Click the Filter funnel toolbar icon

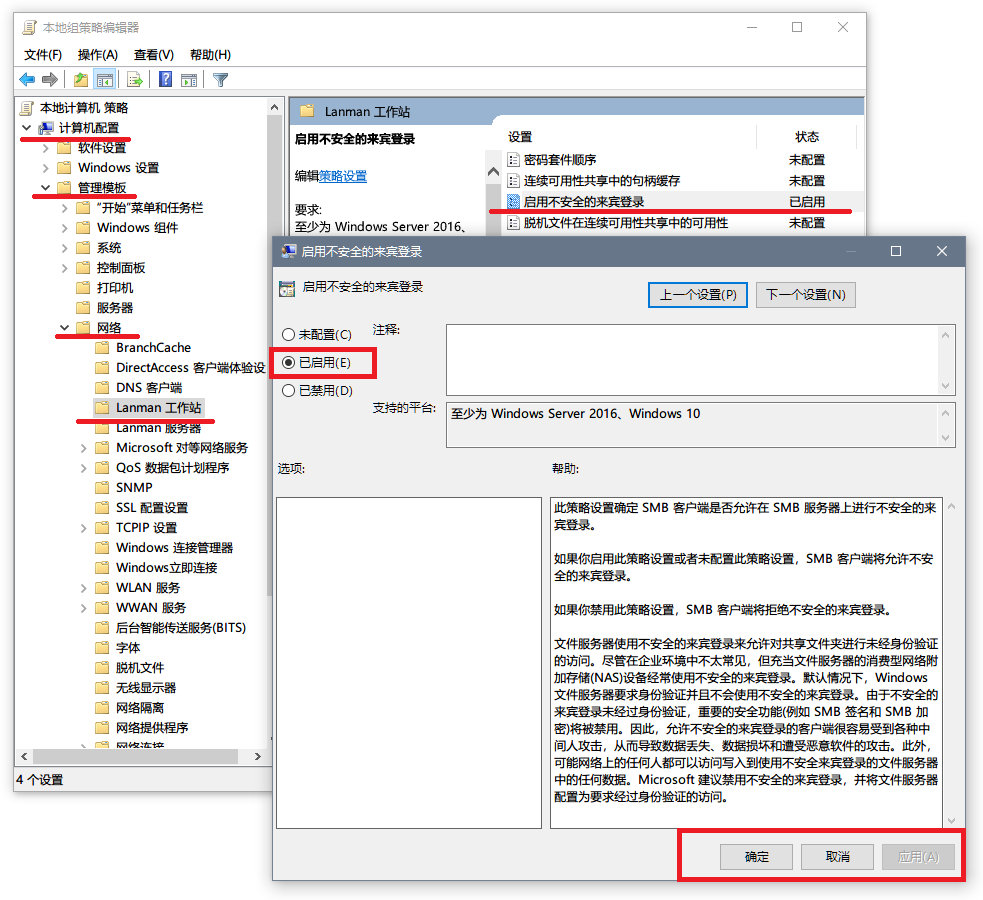point(221,80)
